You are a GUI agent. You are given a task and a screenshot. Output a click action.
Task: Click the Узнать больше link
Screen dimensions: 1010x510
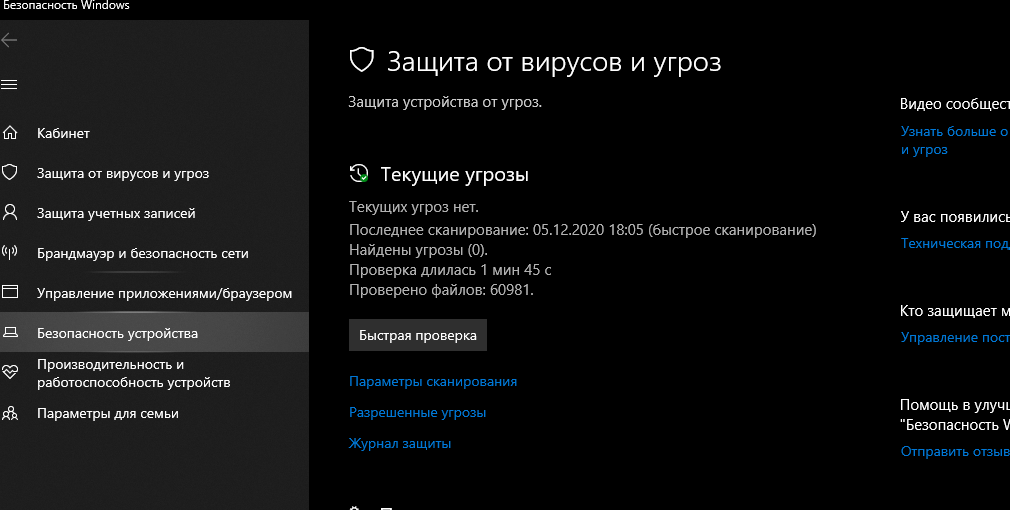point(955,140)
